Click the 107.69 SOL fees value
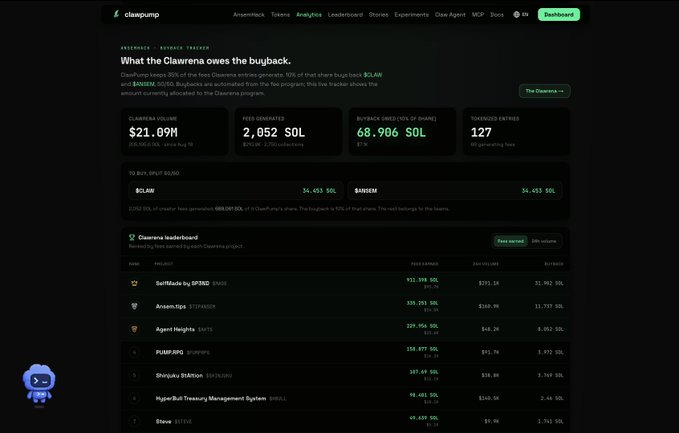Viewport: 679px width, 433px height. point(424,372)
